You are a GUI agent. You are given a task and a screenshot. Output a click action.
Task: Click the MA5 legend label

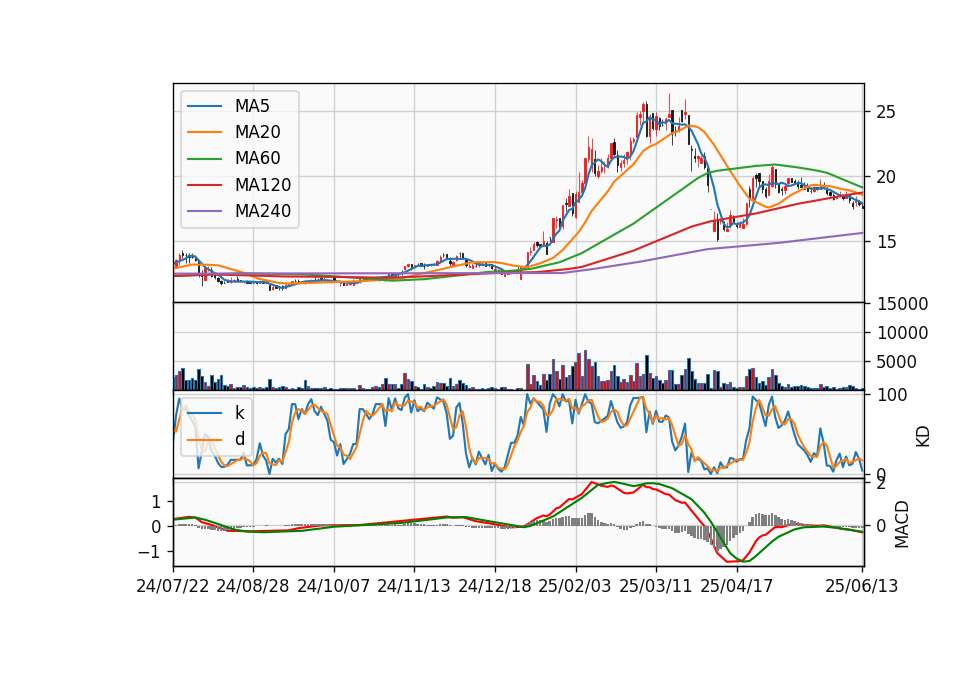coord(252,106)
